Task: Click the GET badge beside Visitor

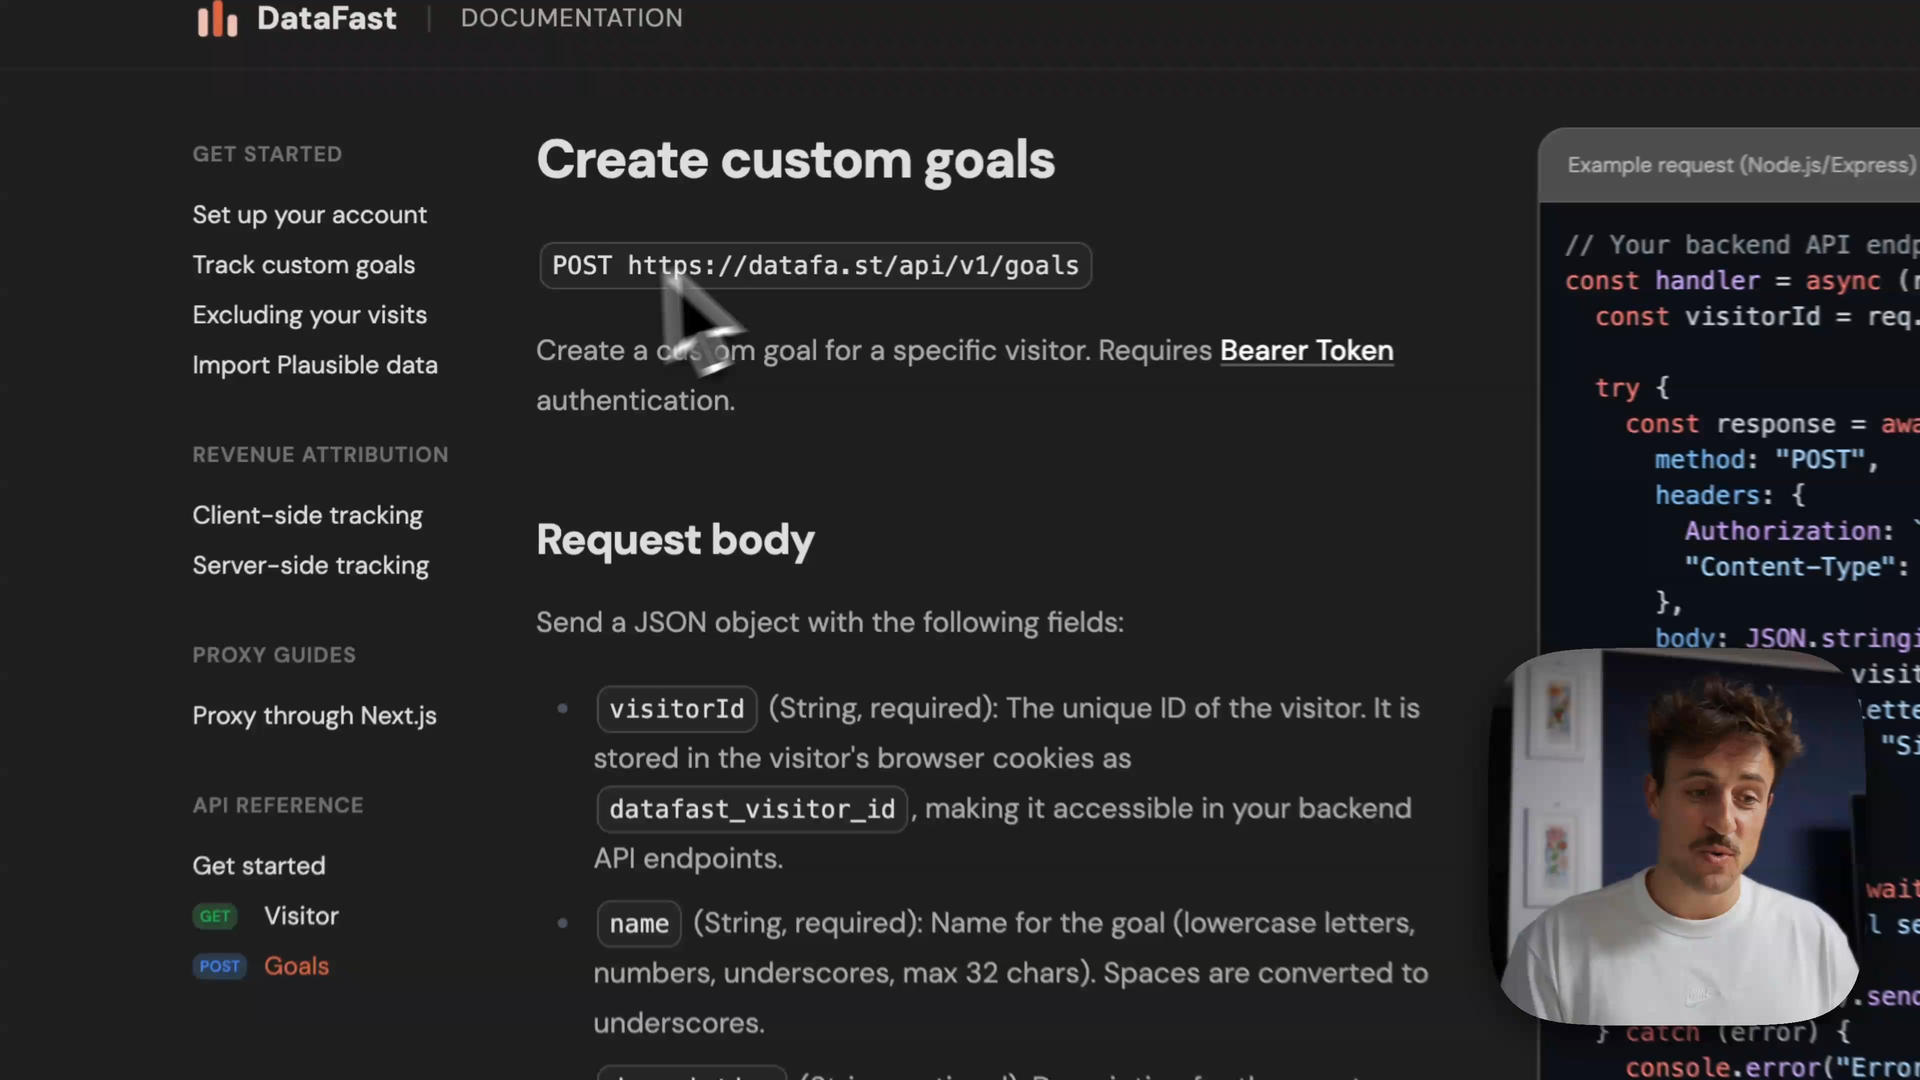Action: tap(215, 916)
